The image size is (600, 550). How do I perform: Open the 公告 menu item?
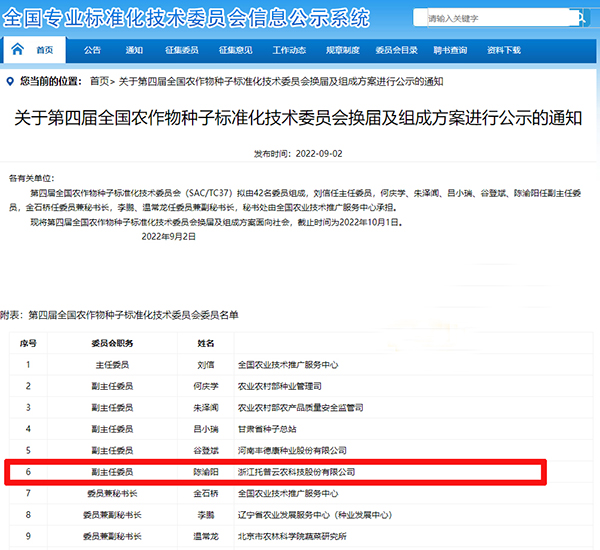pyautogui.click(x=92, y=50)
